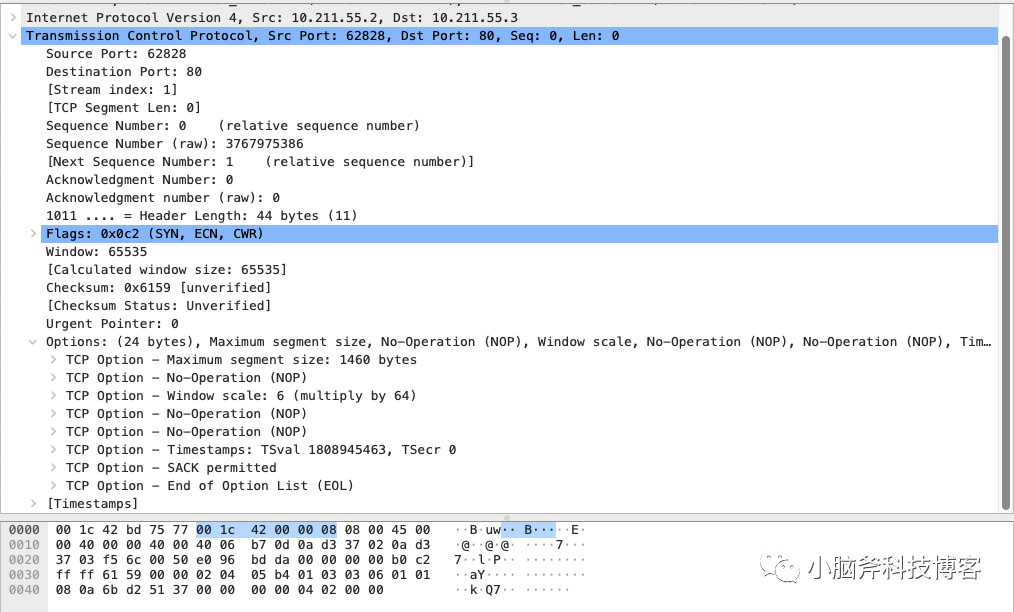Click highlighted hex byte 42 in row 0000

click(259, 530)
